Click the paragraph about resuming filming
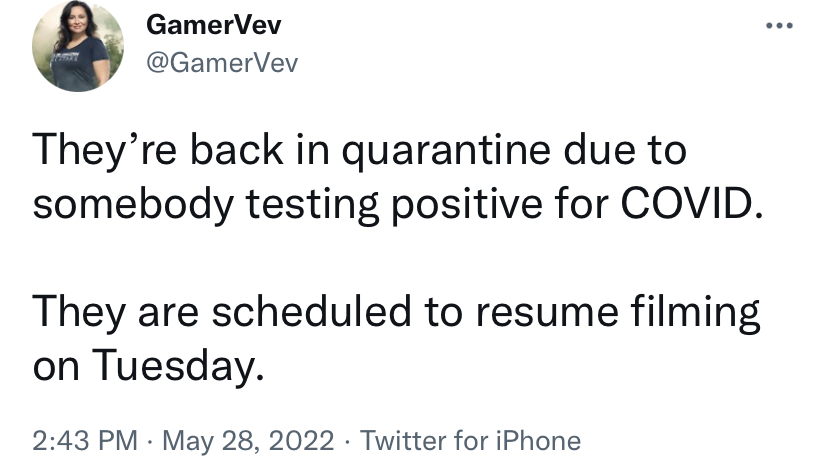The height and width of the screenshot is (458, 828). coord(396,339)
